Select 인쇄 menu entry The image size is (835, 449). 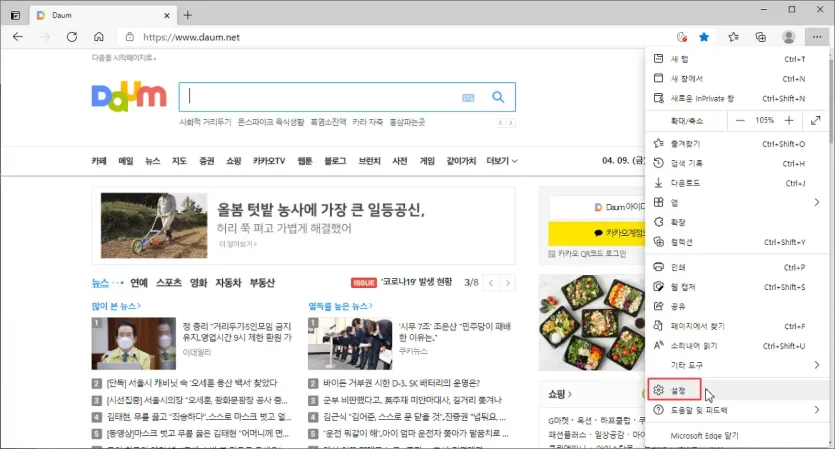click(737, 267)
